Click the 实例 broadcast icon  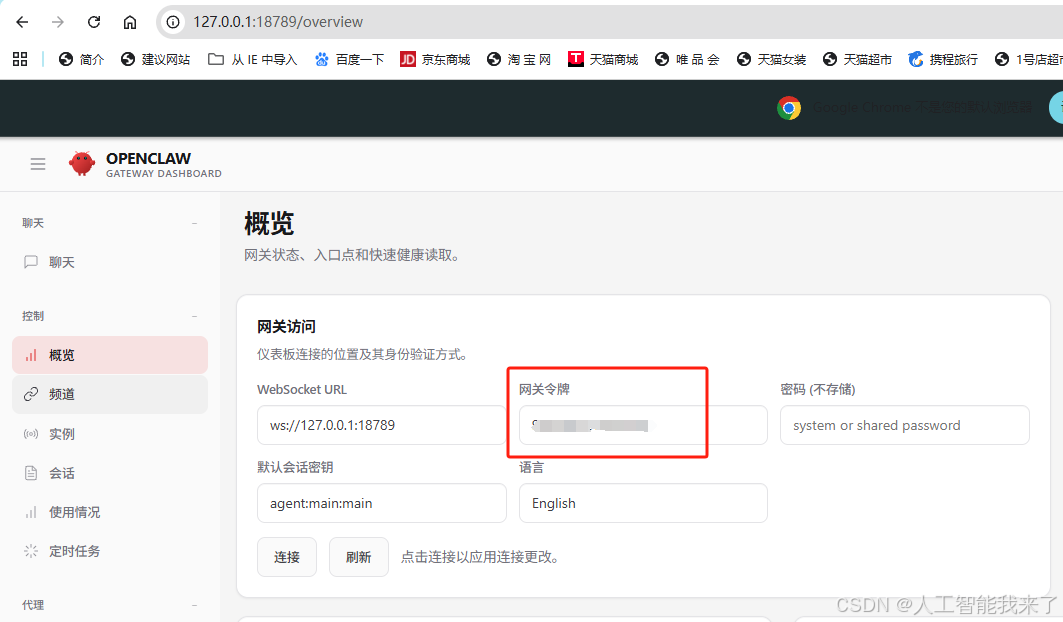(33, 433)
